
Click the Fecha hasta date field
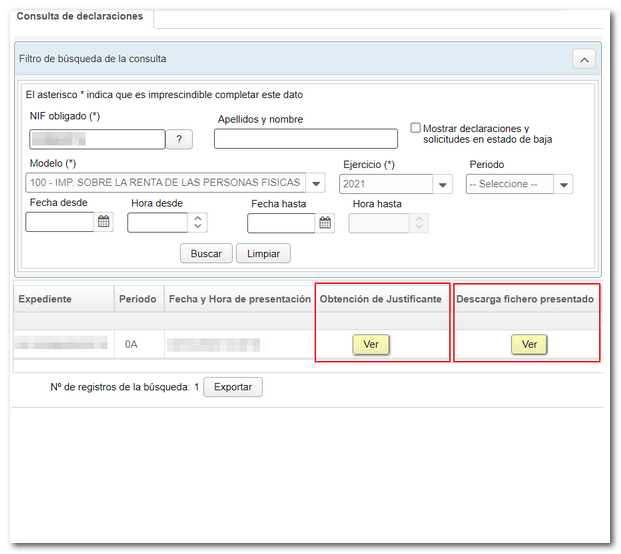(x=281, y=223)
